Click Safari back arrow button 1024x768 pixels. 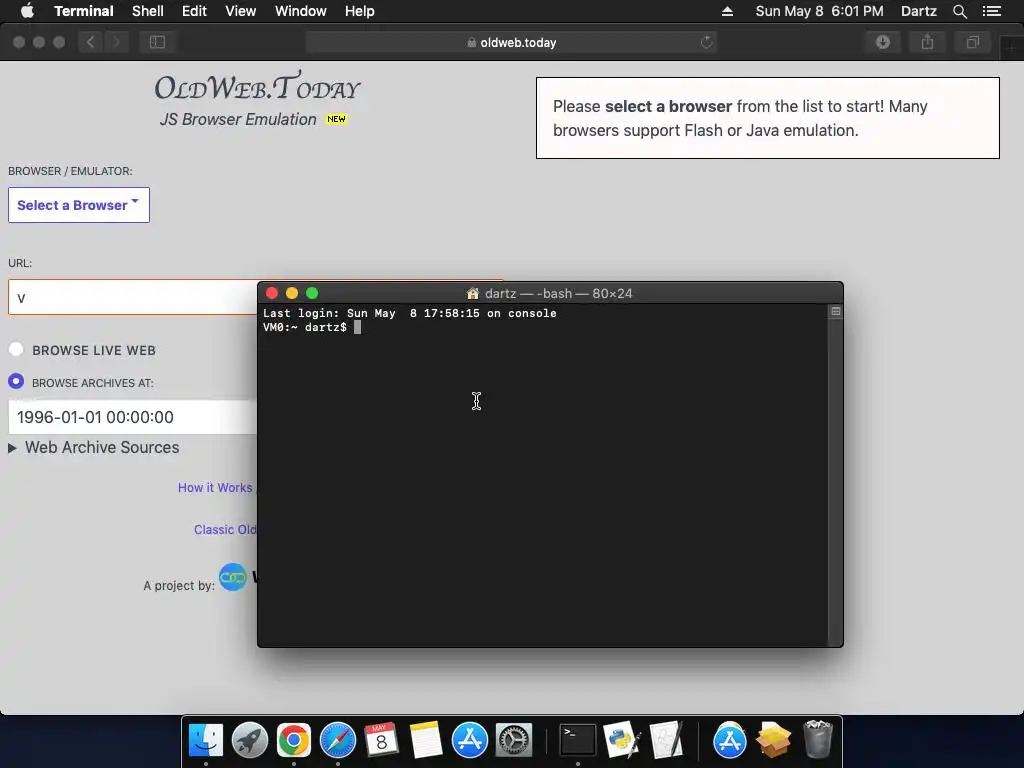click(x=91, y=42)
